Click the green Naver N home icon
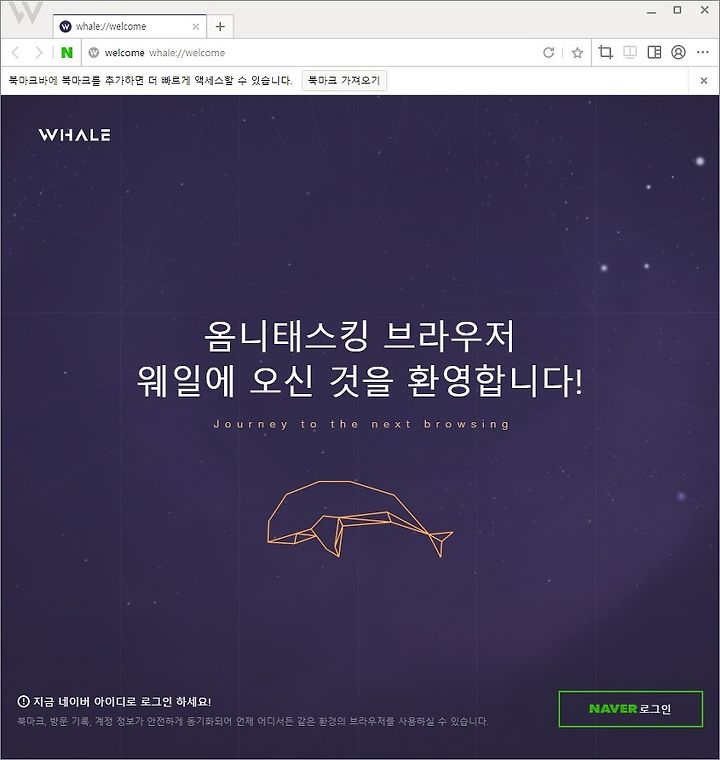 coord(67,52)
